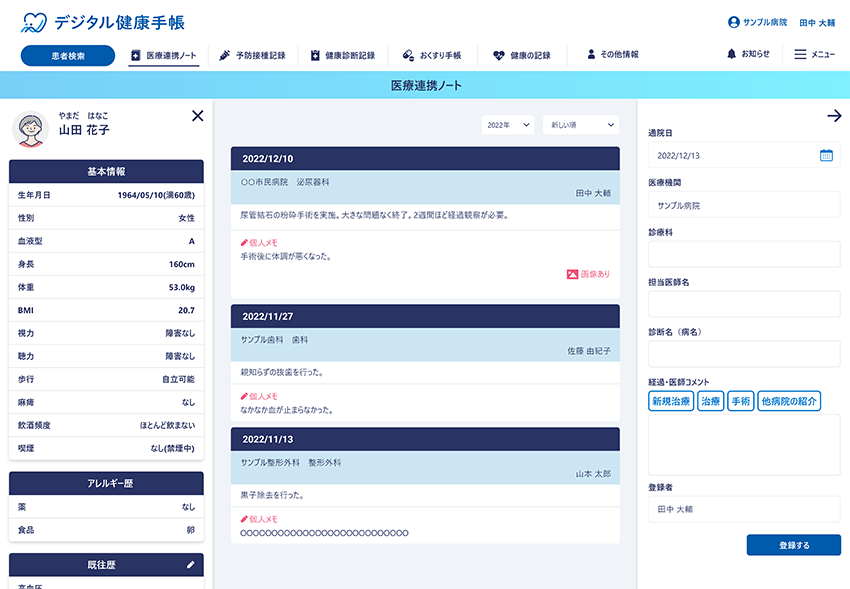
Task: Click the pencil edit icon on 既往歴
Action: [190, 565]
